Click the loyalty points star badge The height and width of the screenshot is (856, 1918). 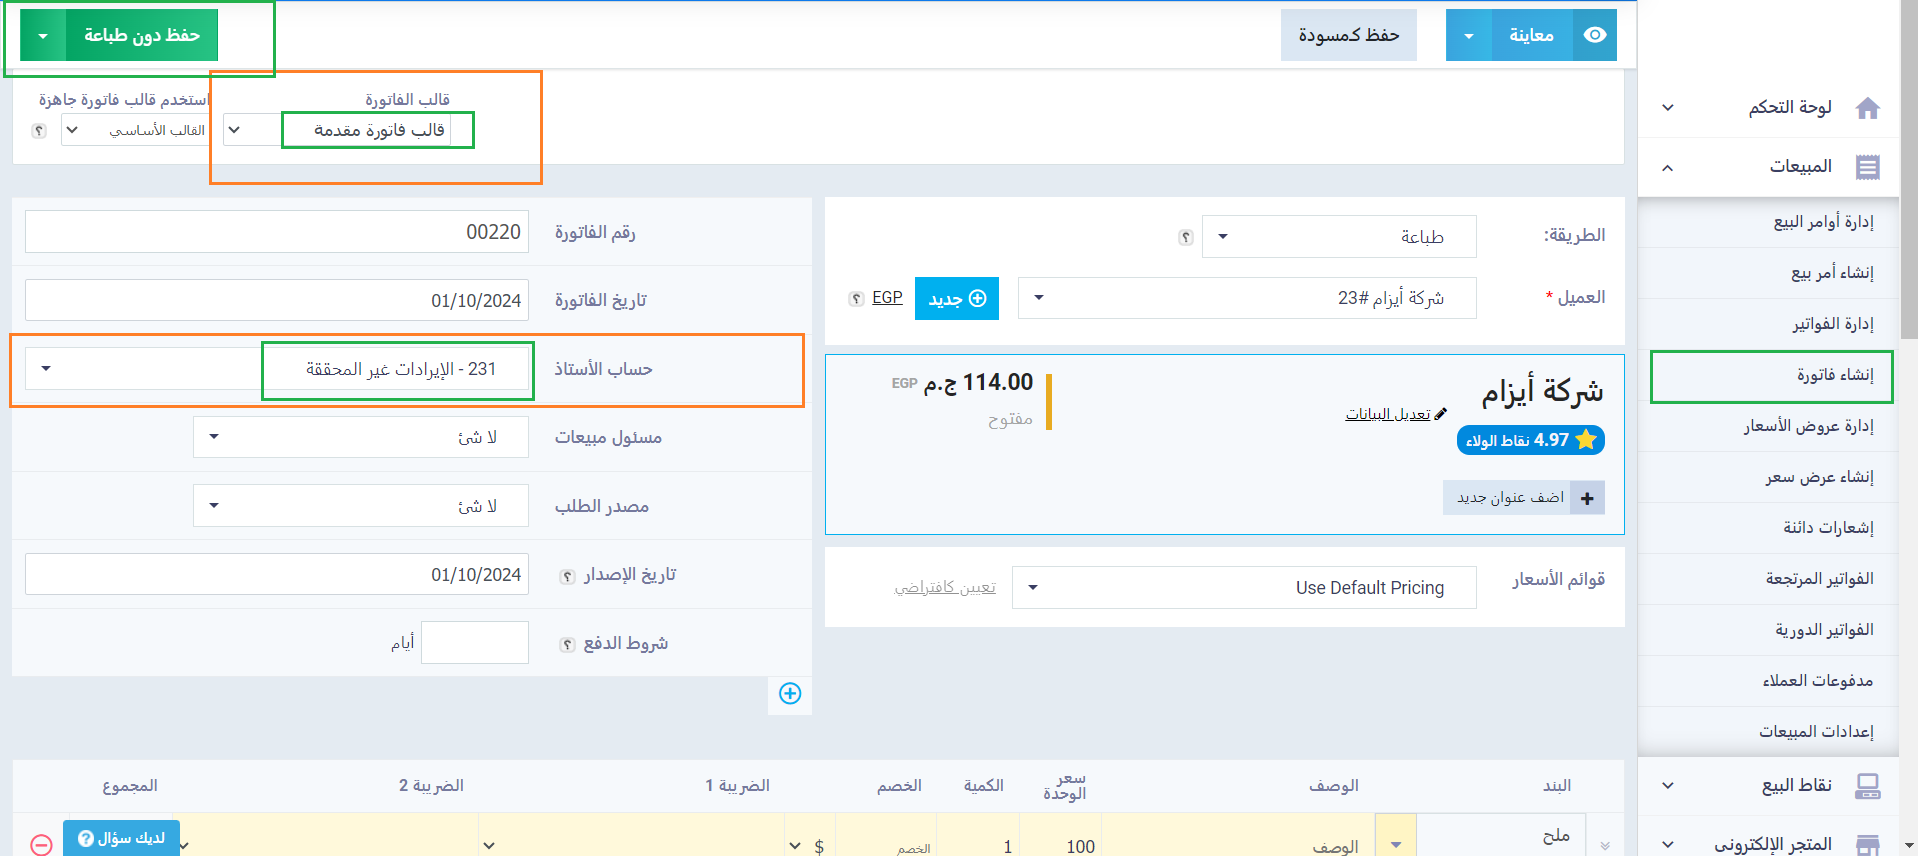[1530, 440]
